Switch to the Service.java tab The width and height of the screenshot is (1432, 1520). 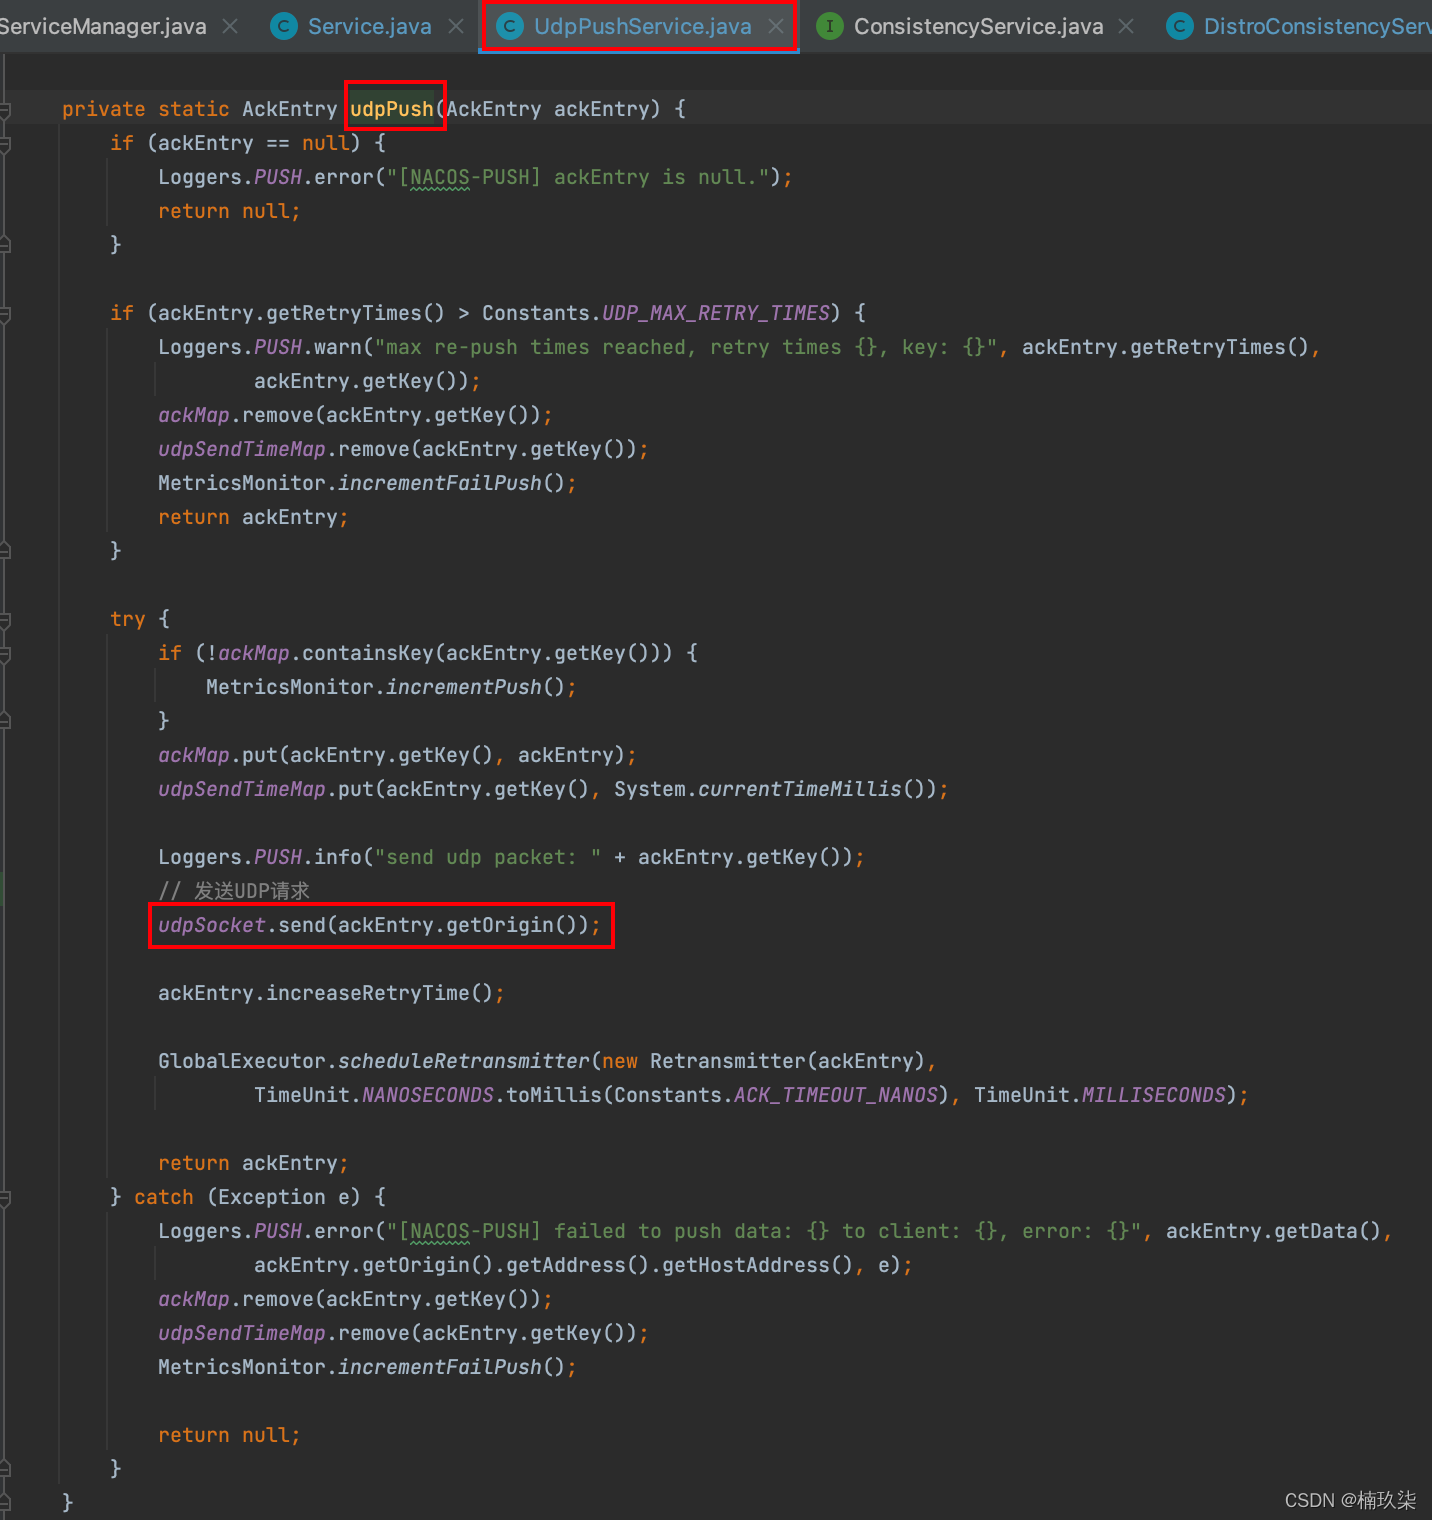pos(370,26)
